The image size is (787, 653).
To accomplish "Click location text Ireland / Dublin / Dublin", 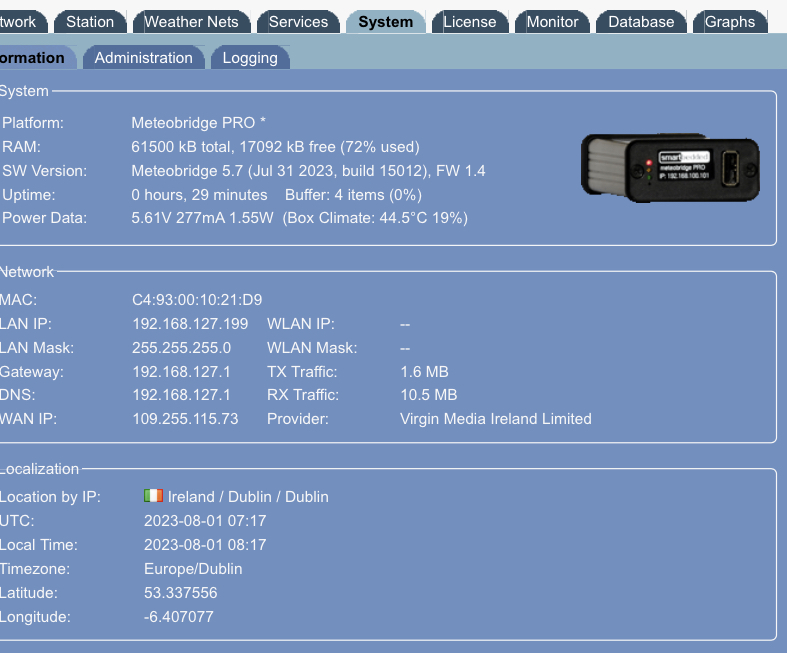I will tap(248, 497).
